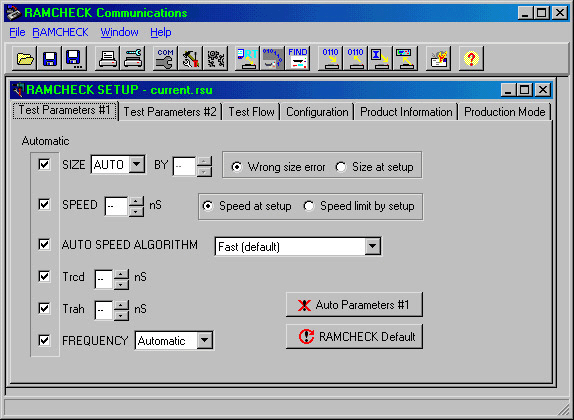Click the Trah value input field
This screenshot has width=574, height=420.
(x=104, y=310)
